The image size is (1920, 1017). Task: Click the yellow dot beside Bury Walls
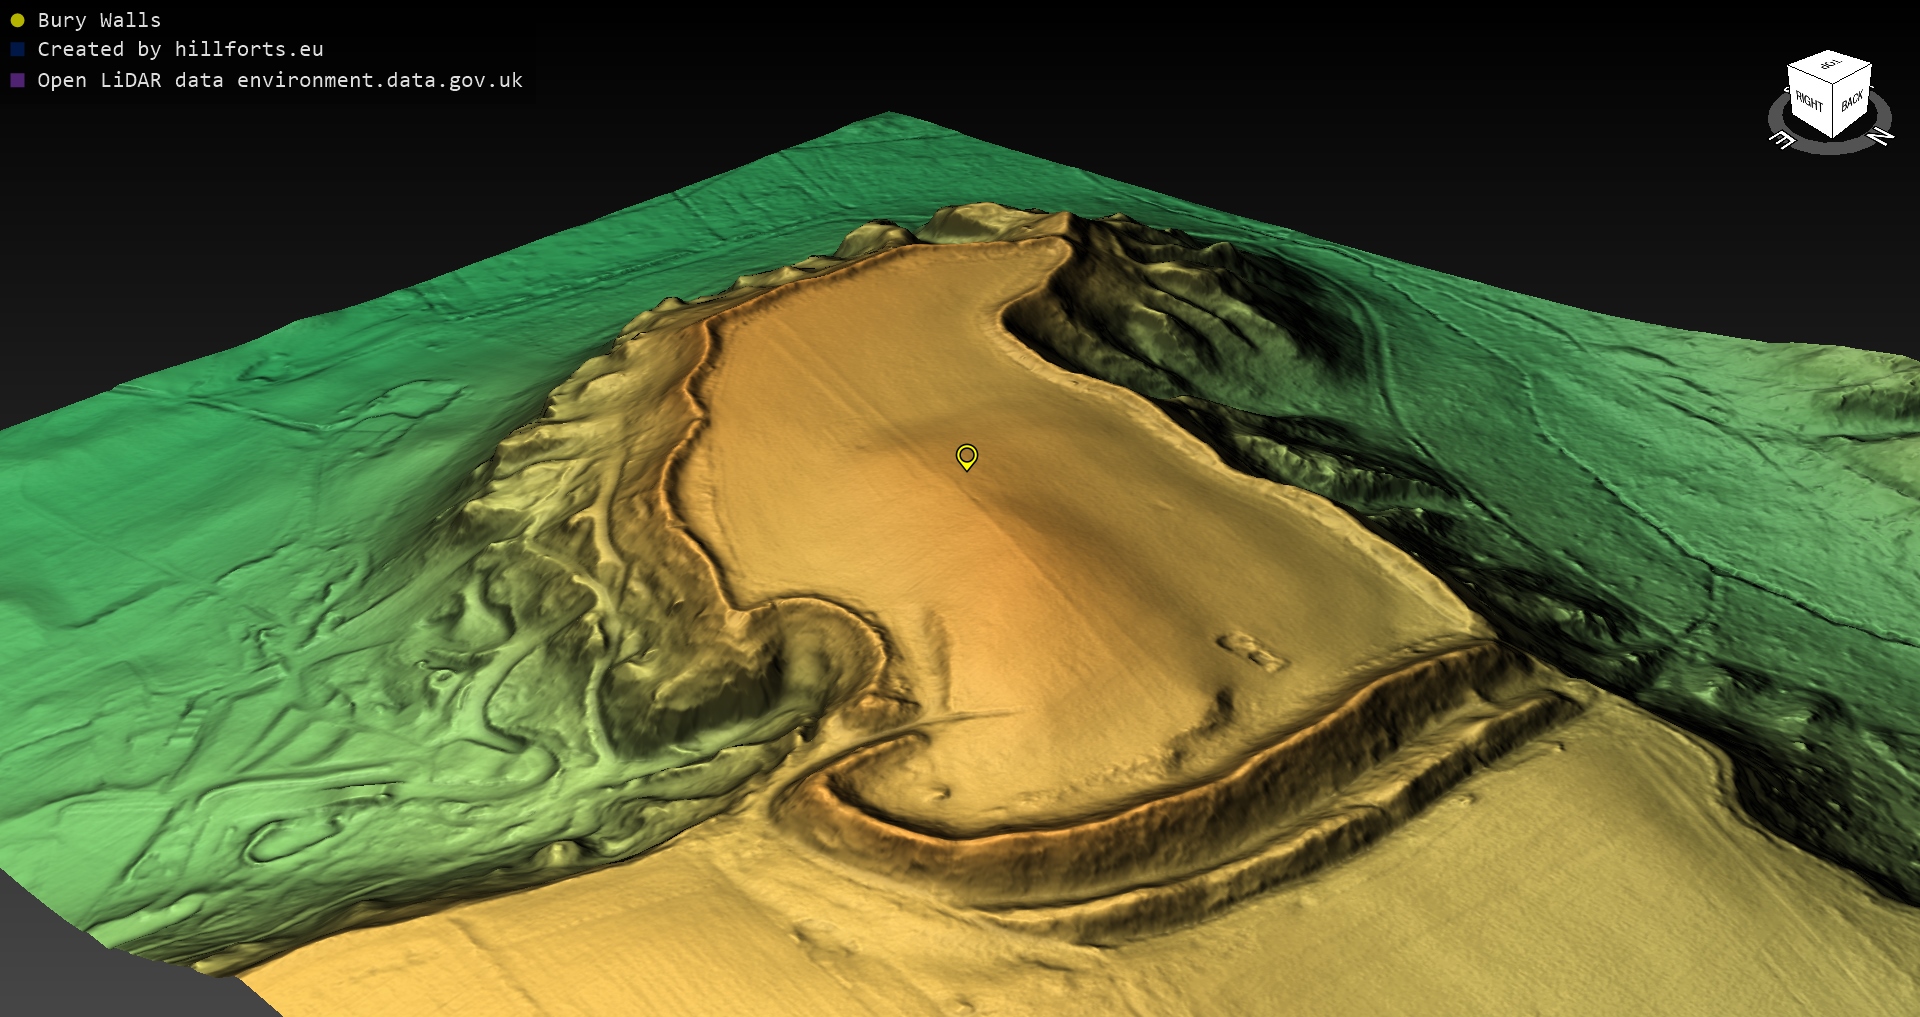tap(17, 20)
